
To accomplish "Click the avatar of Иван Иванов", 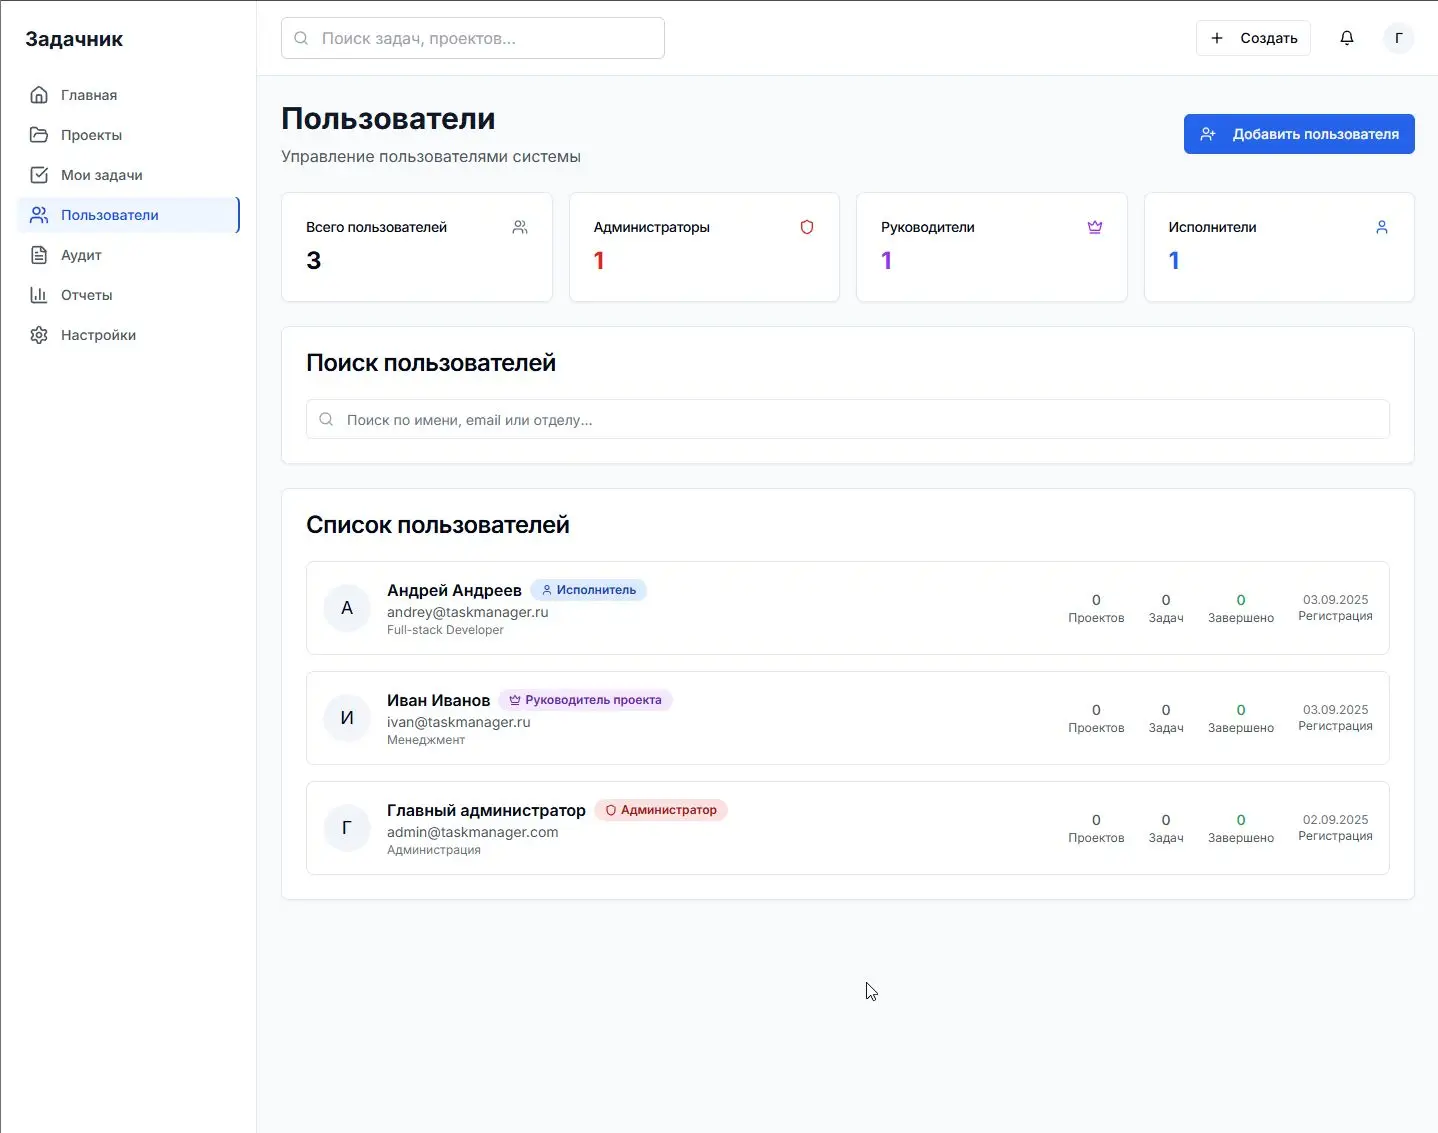I will tap(346, 718).
